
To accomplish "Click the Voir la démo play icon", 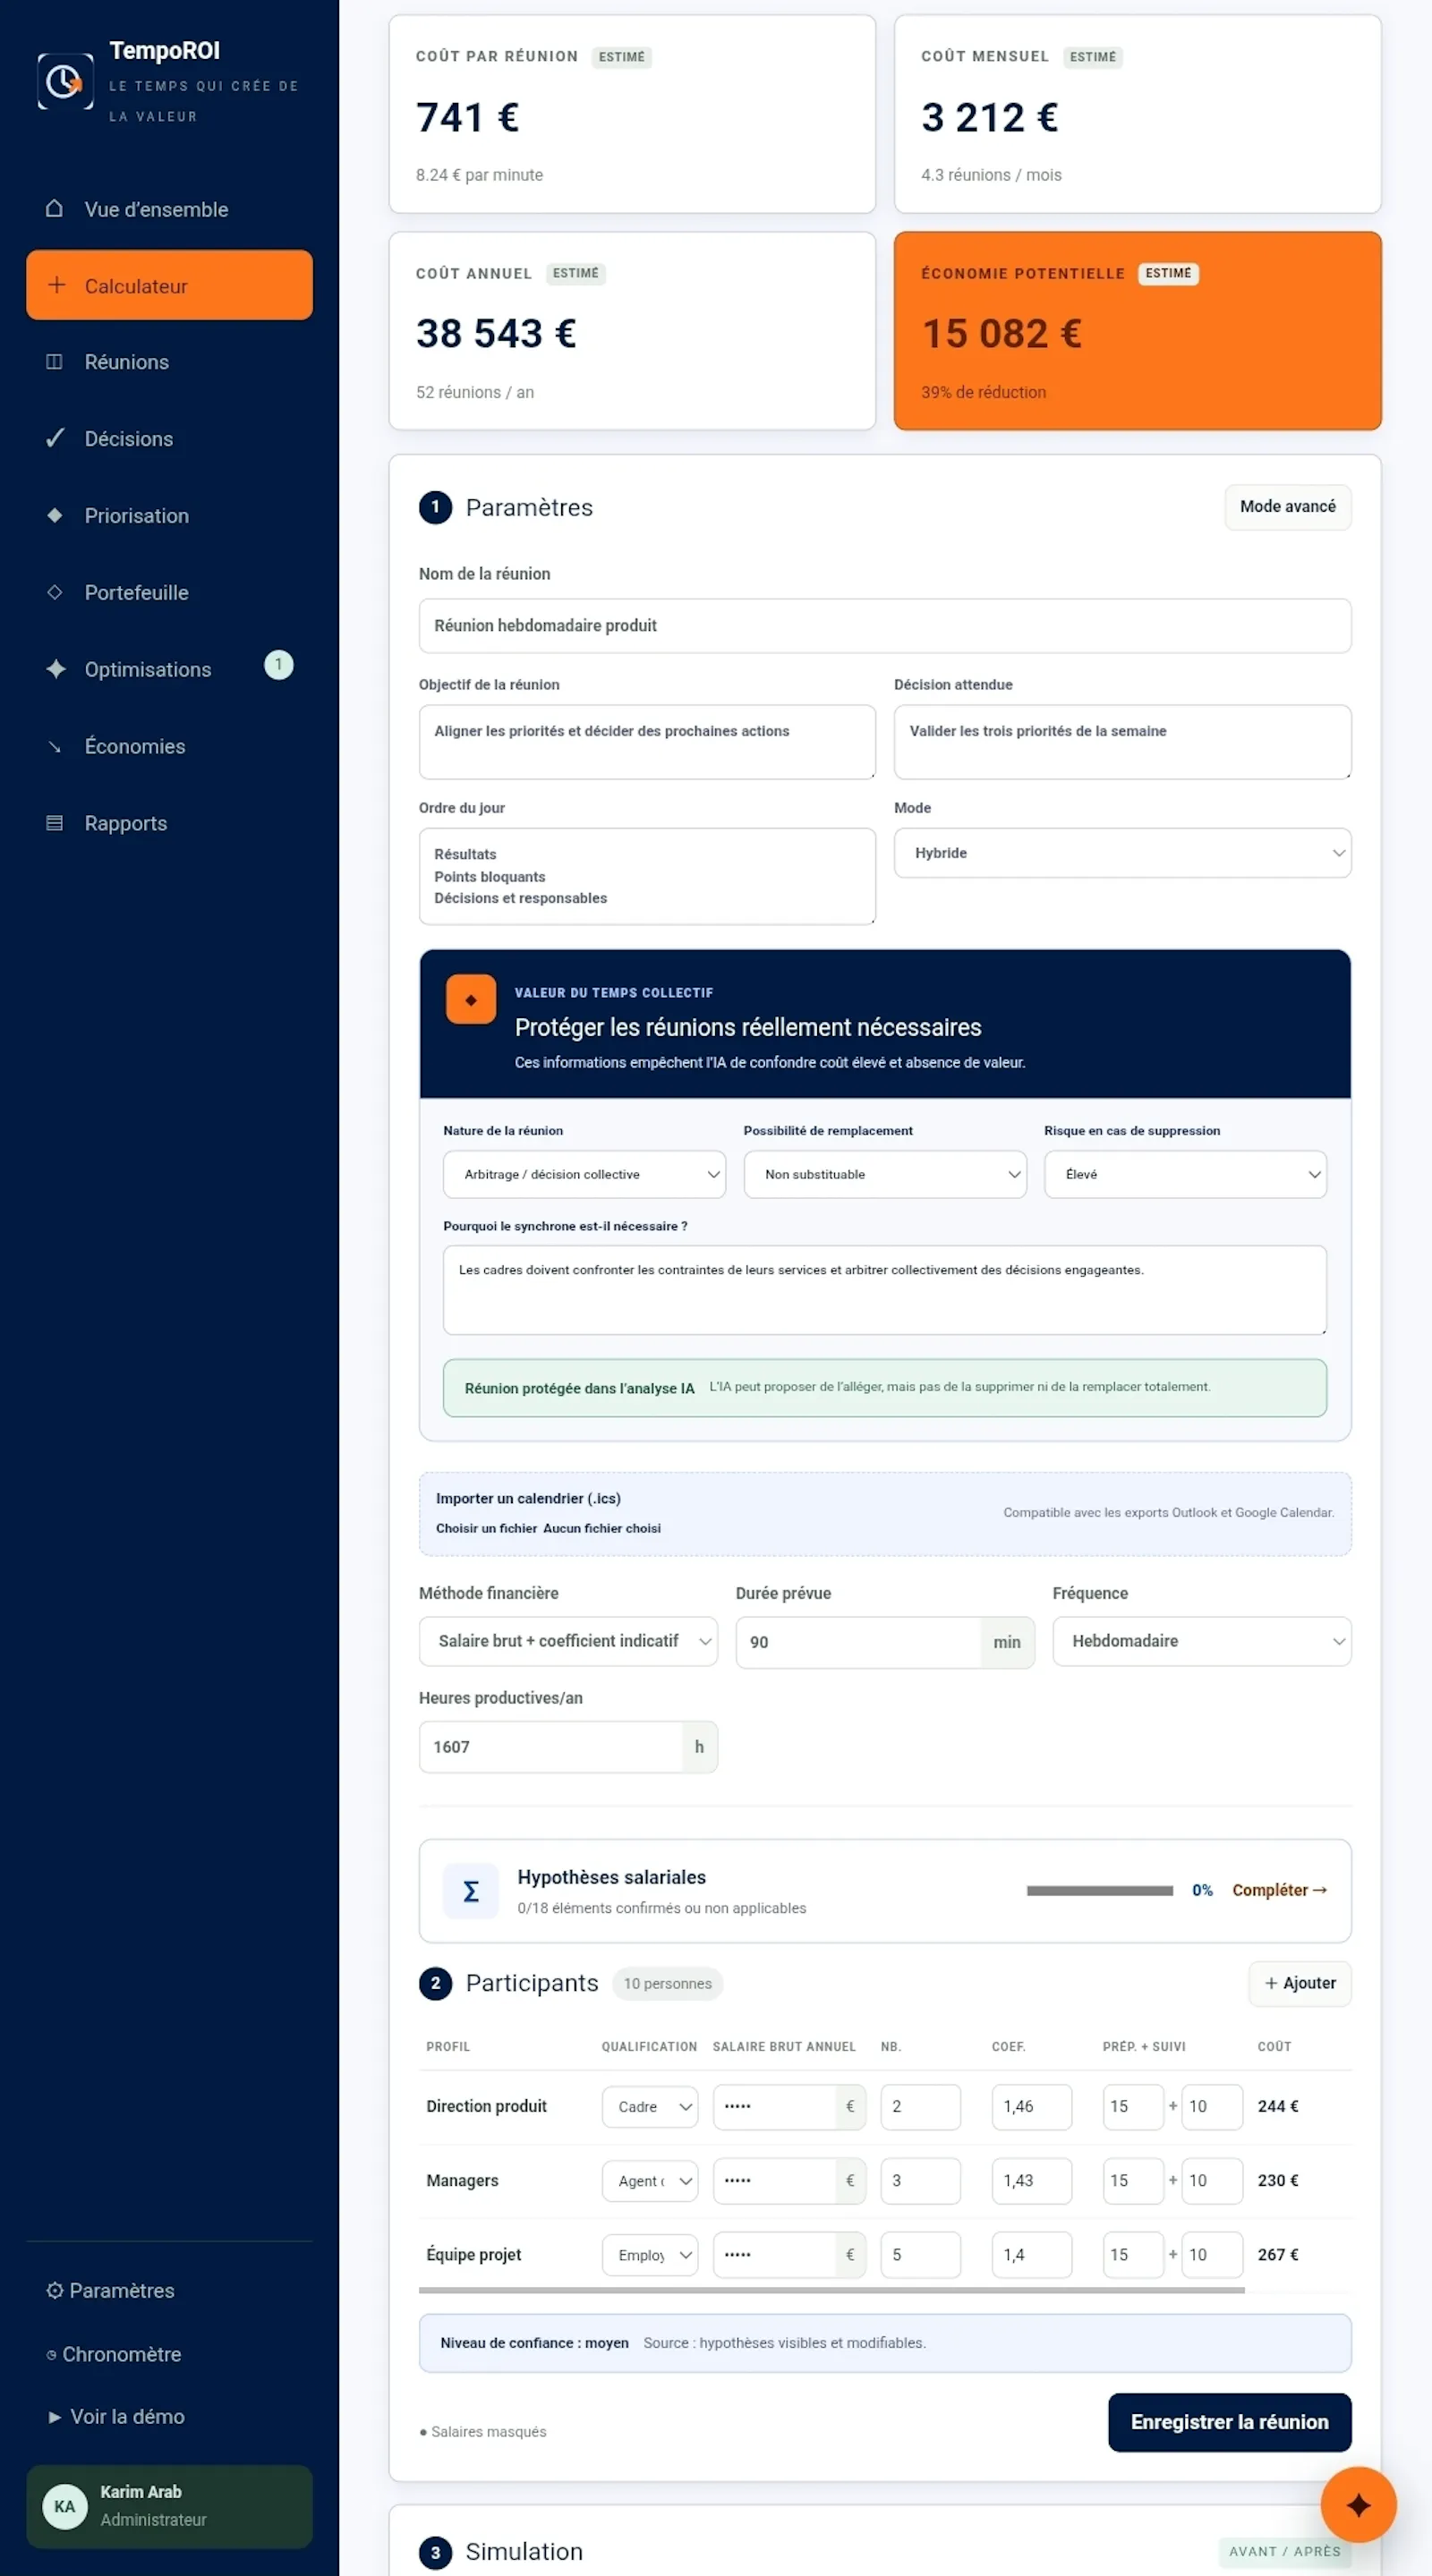I will [x=54, y=2417].
